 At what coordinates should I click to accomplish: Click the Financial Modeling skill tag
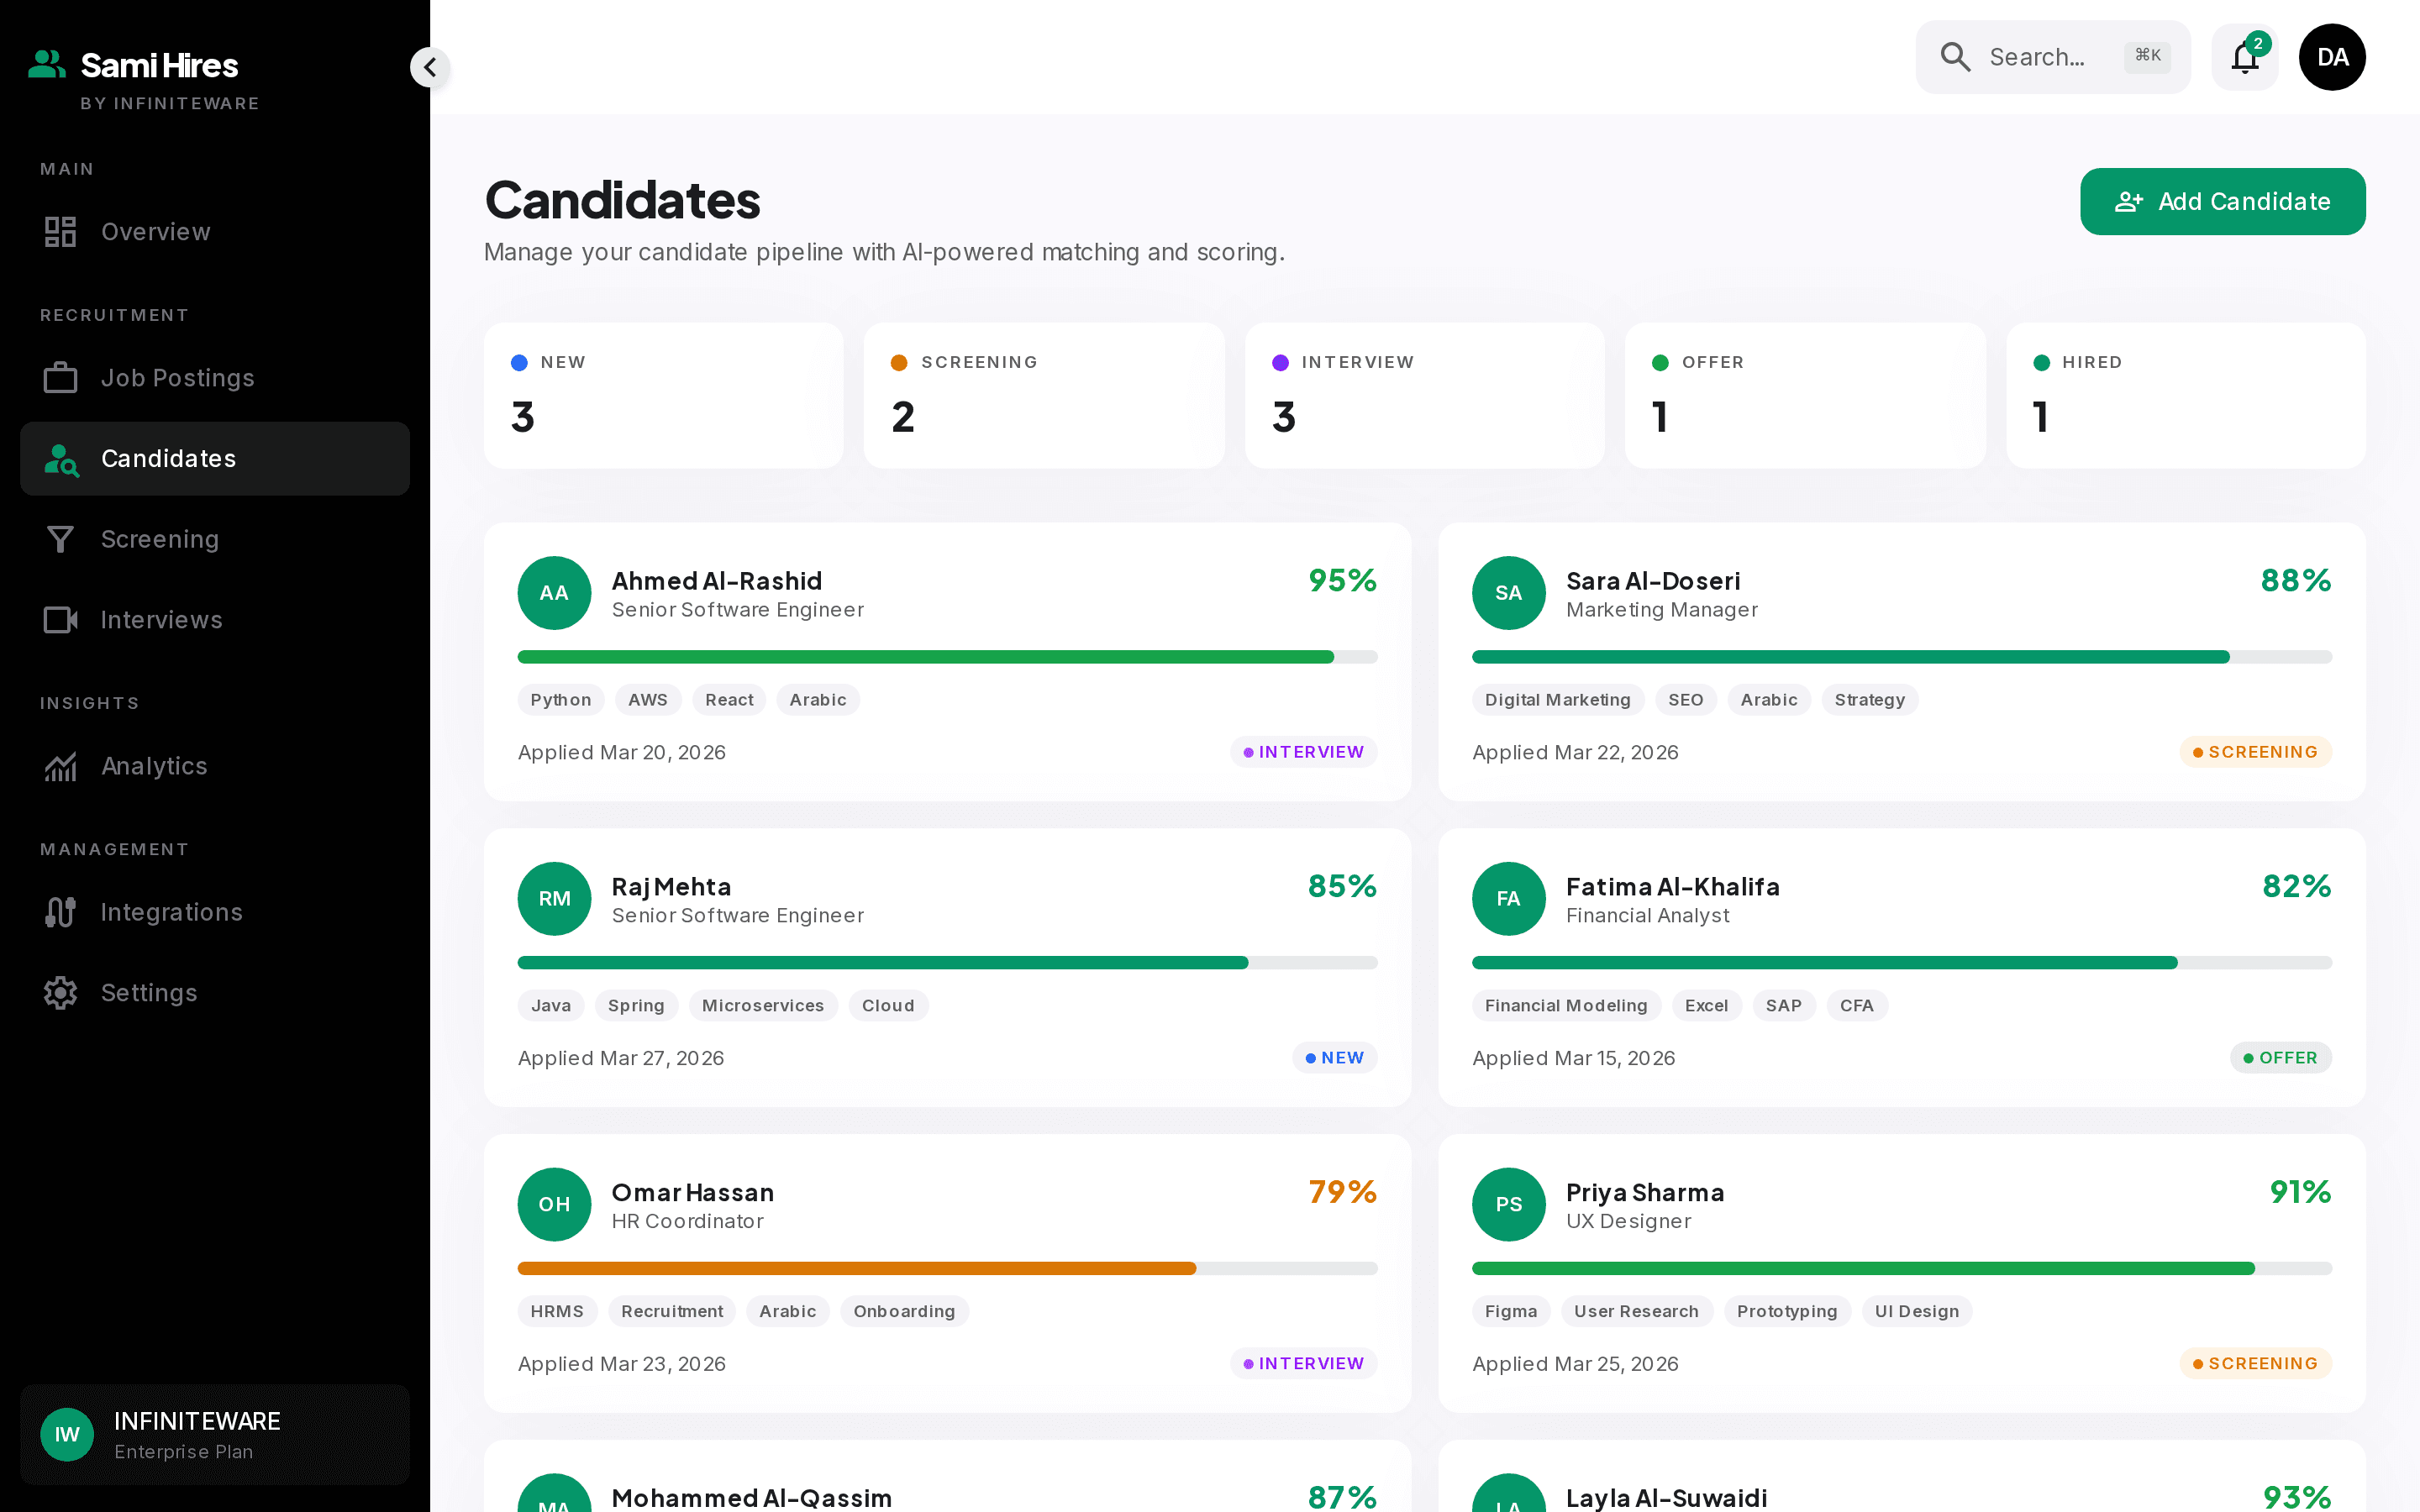point(1566,1005)
